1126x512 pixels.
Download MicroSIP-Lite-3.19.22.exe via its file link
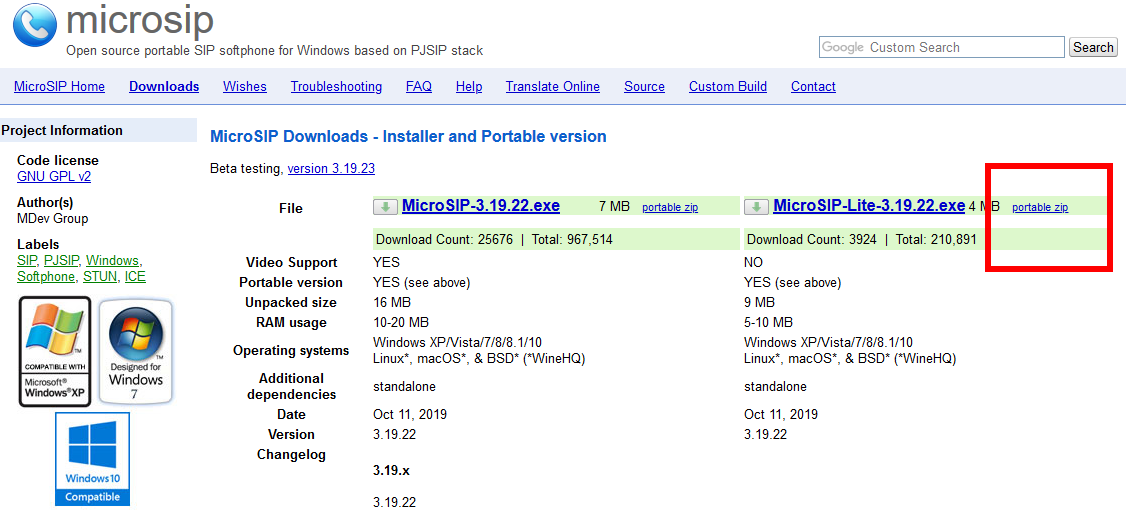click(x=869, y=206)
